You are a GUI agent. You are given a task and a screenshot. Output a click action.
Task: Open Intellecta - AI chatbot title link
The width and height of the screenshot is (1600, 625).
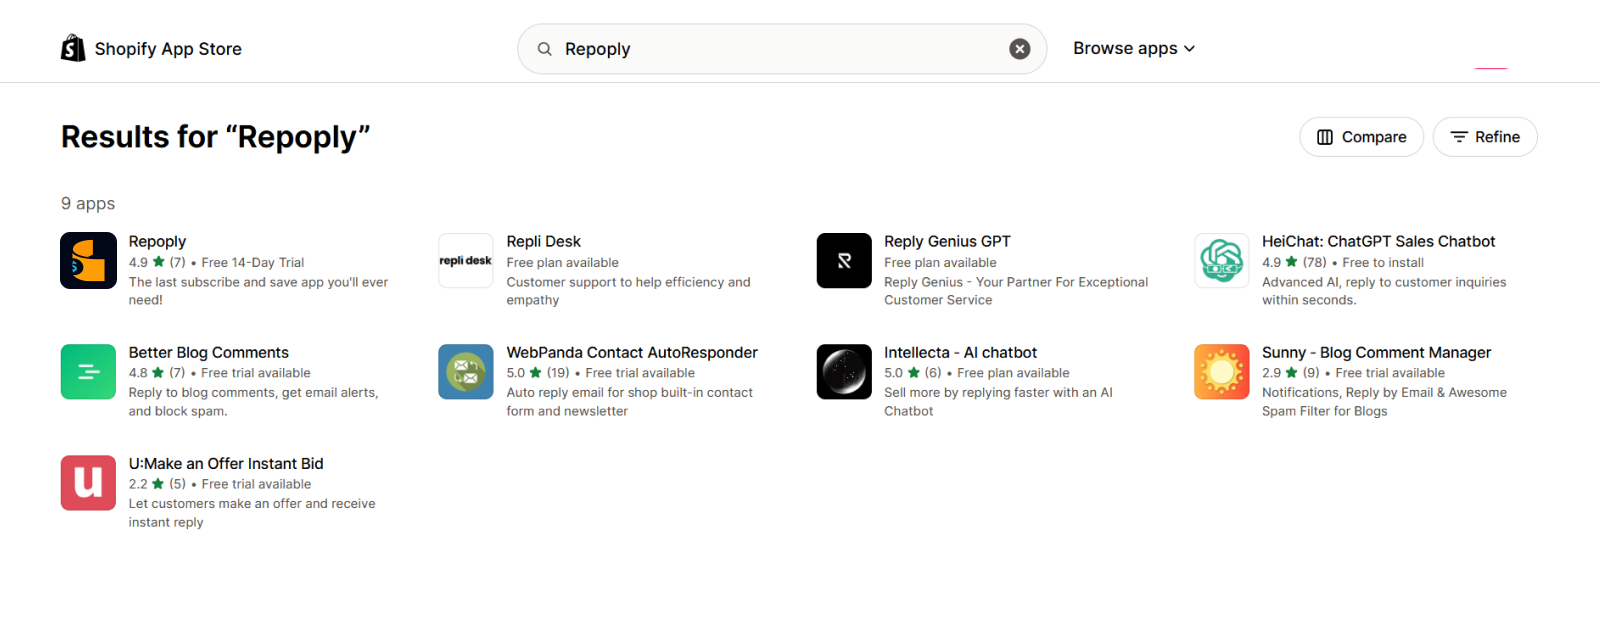(x=960, y=352)
